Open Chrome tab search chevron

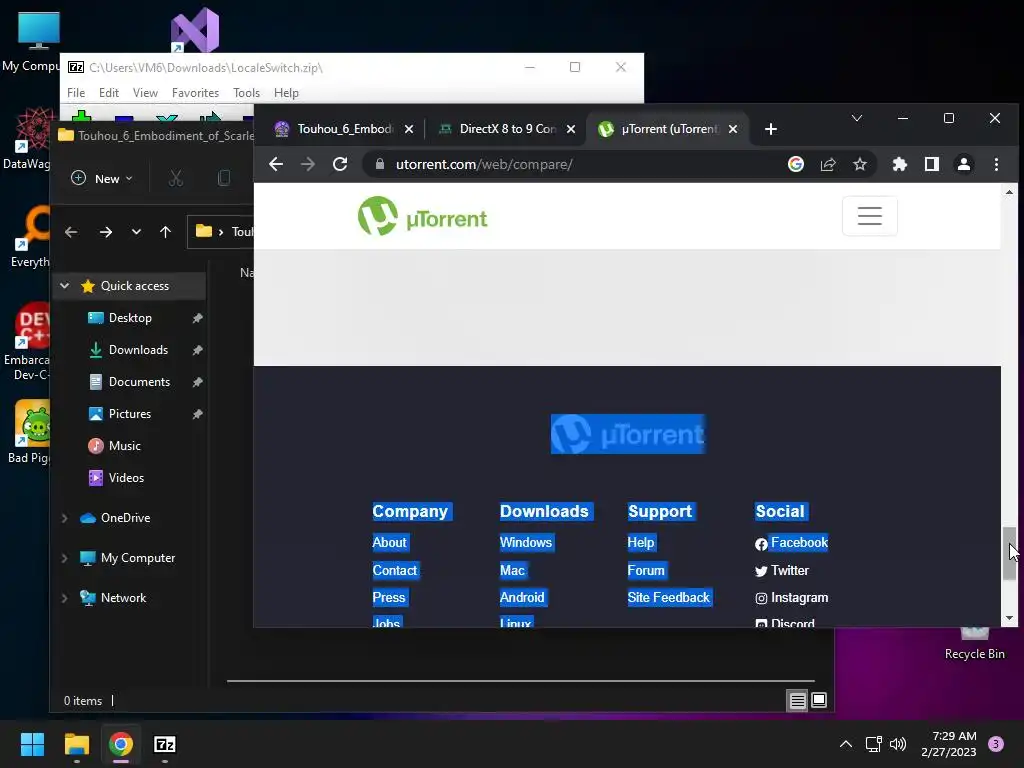(857, 118)
